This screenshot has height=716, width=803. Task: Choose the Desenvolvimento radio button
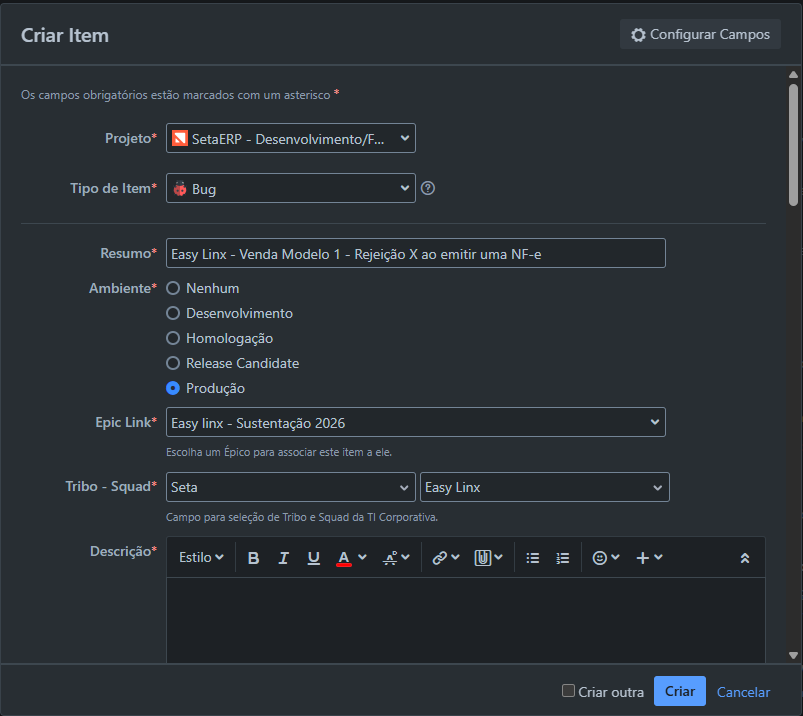coord(173,313)
